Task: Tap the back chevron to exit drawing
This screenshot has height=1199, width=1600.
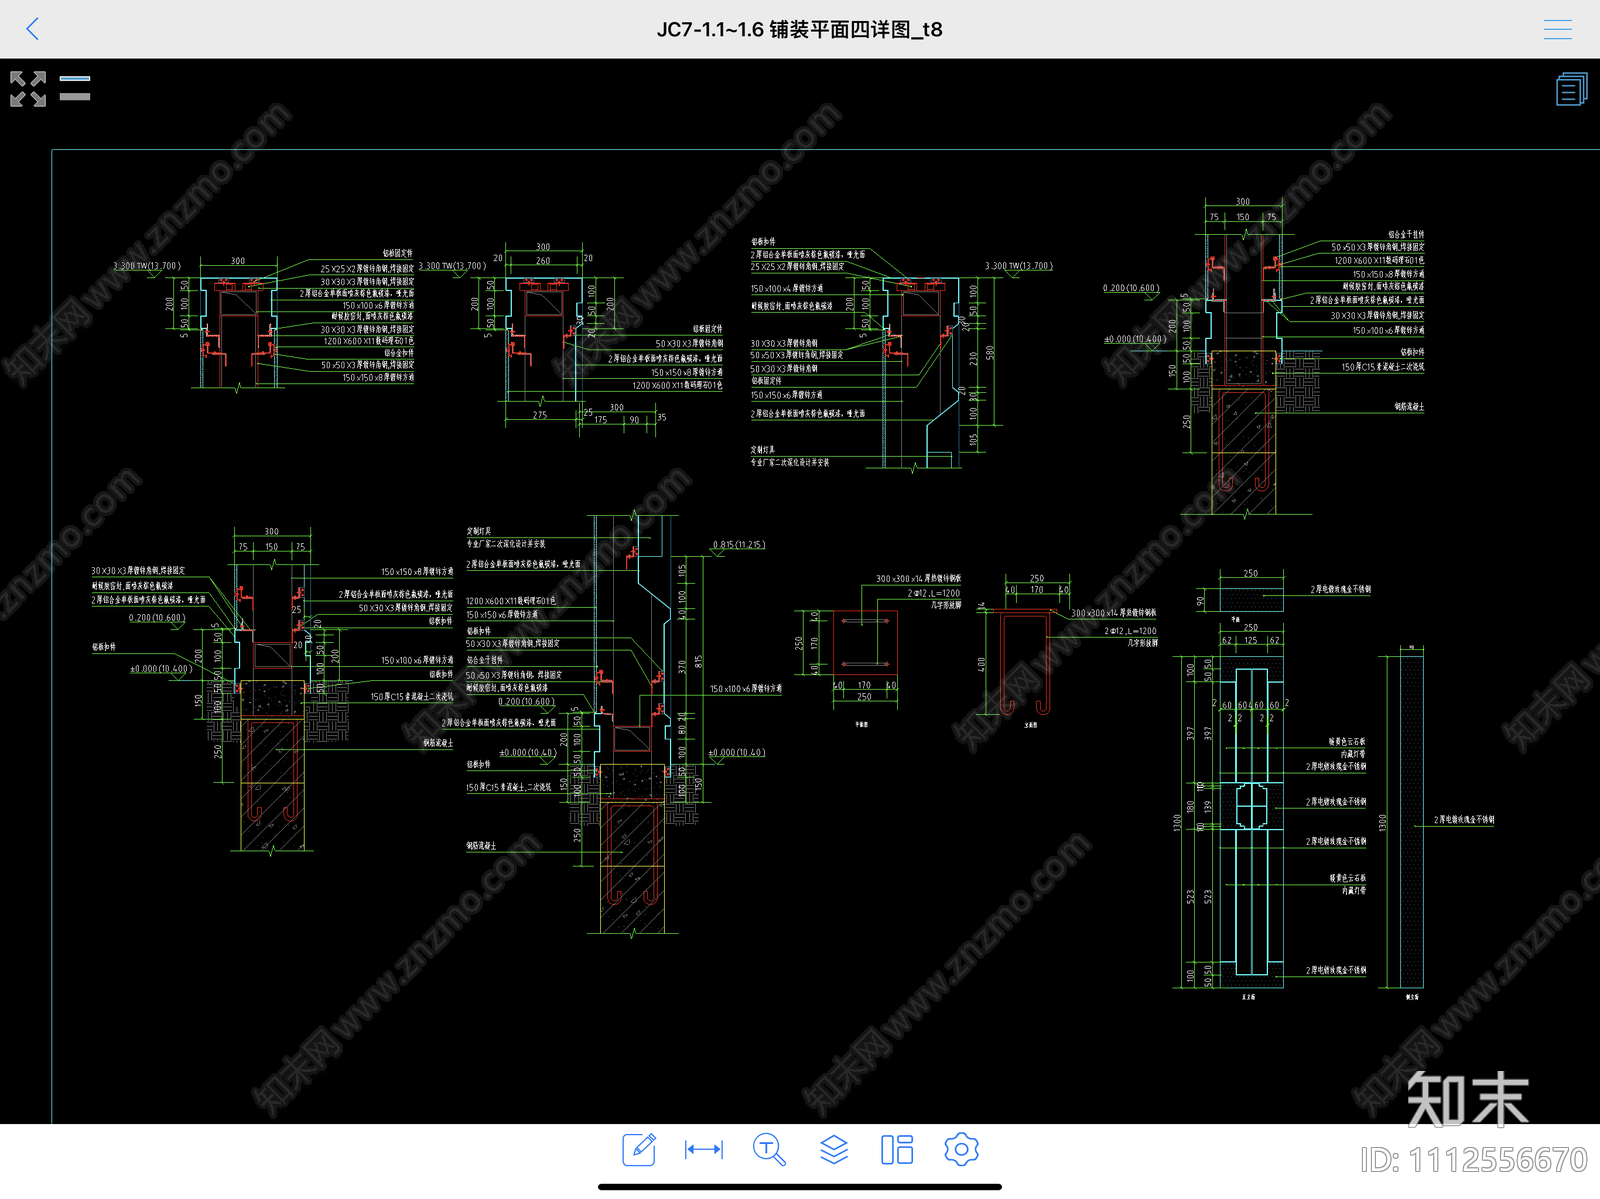Action: click(33, 29)
